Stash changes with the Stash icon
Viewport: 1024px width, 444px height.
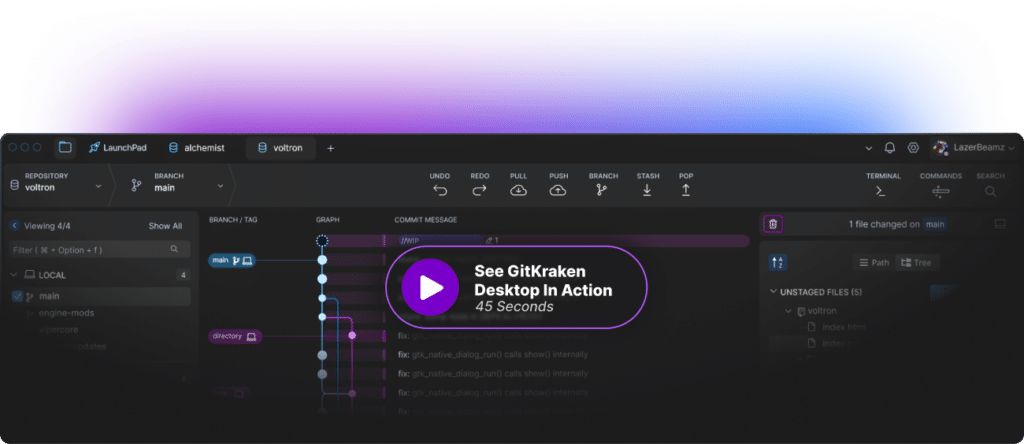(x=647, y=190)
